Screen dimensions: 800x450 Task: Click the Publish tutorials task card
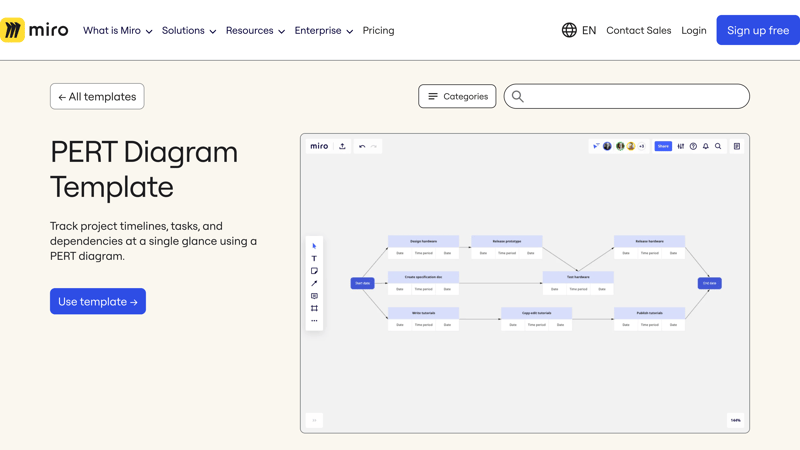point(649,319)
